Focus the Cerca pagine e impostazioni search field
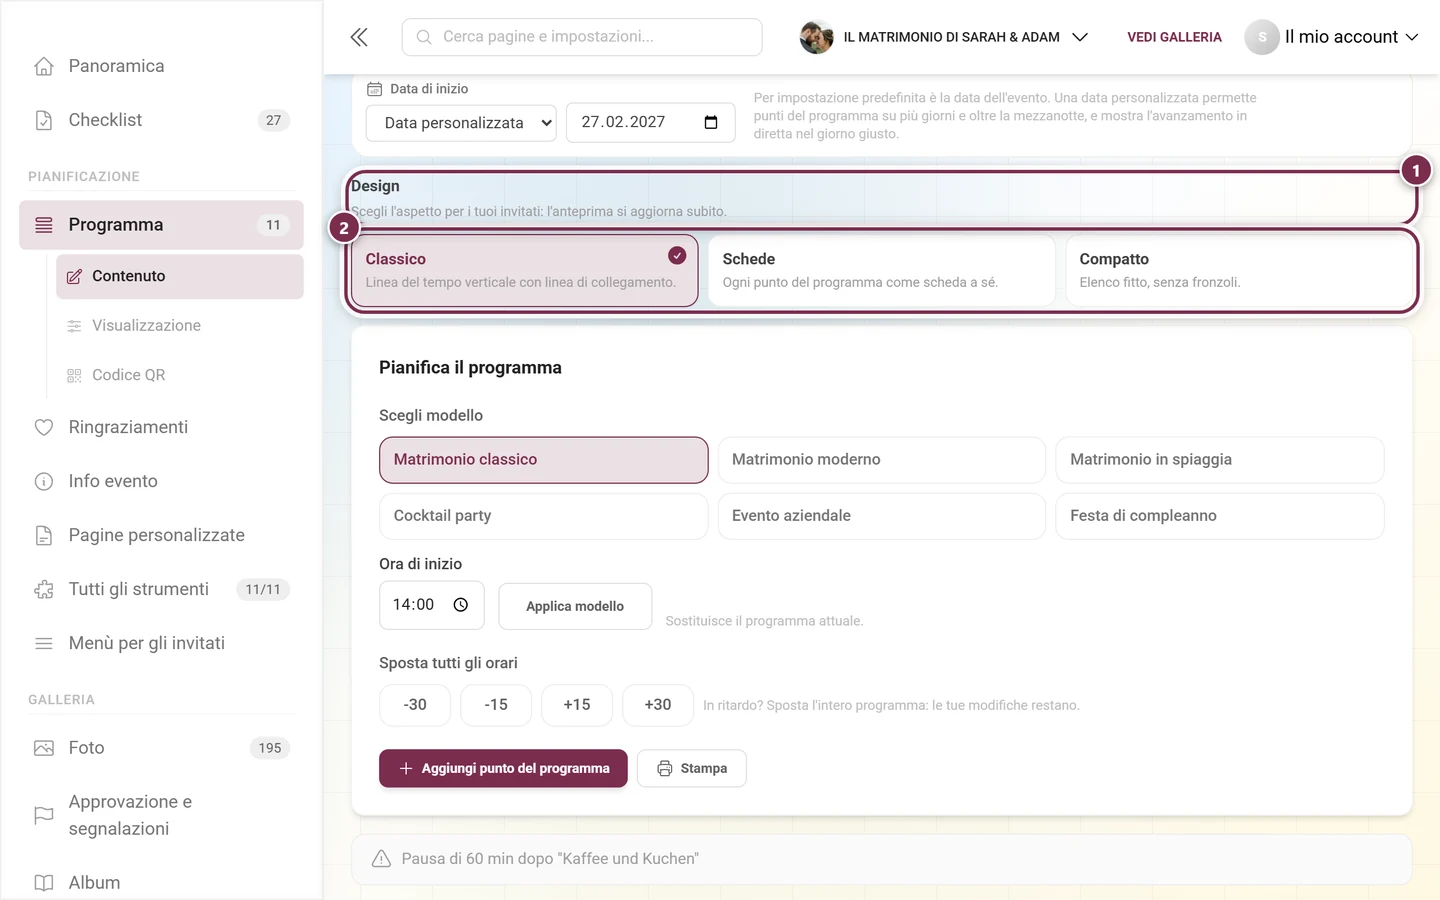 pyautogui.click(x=582, y=37)
